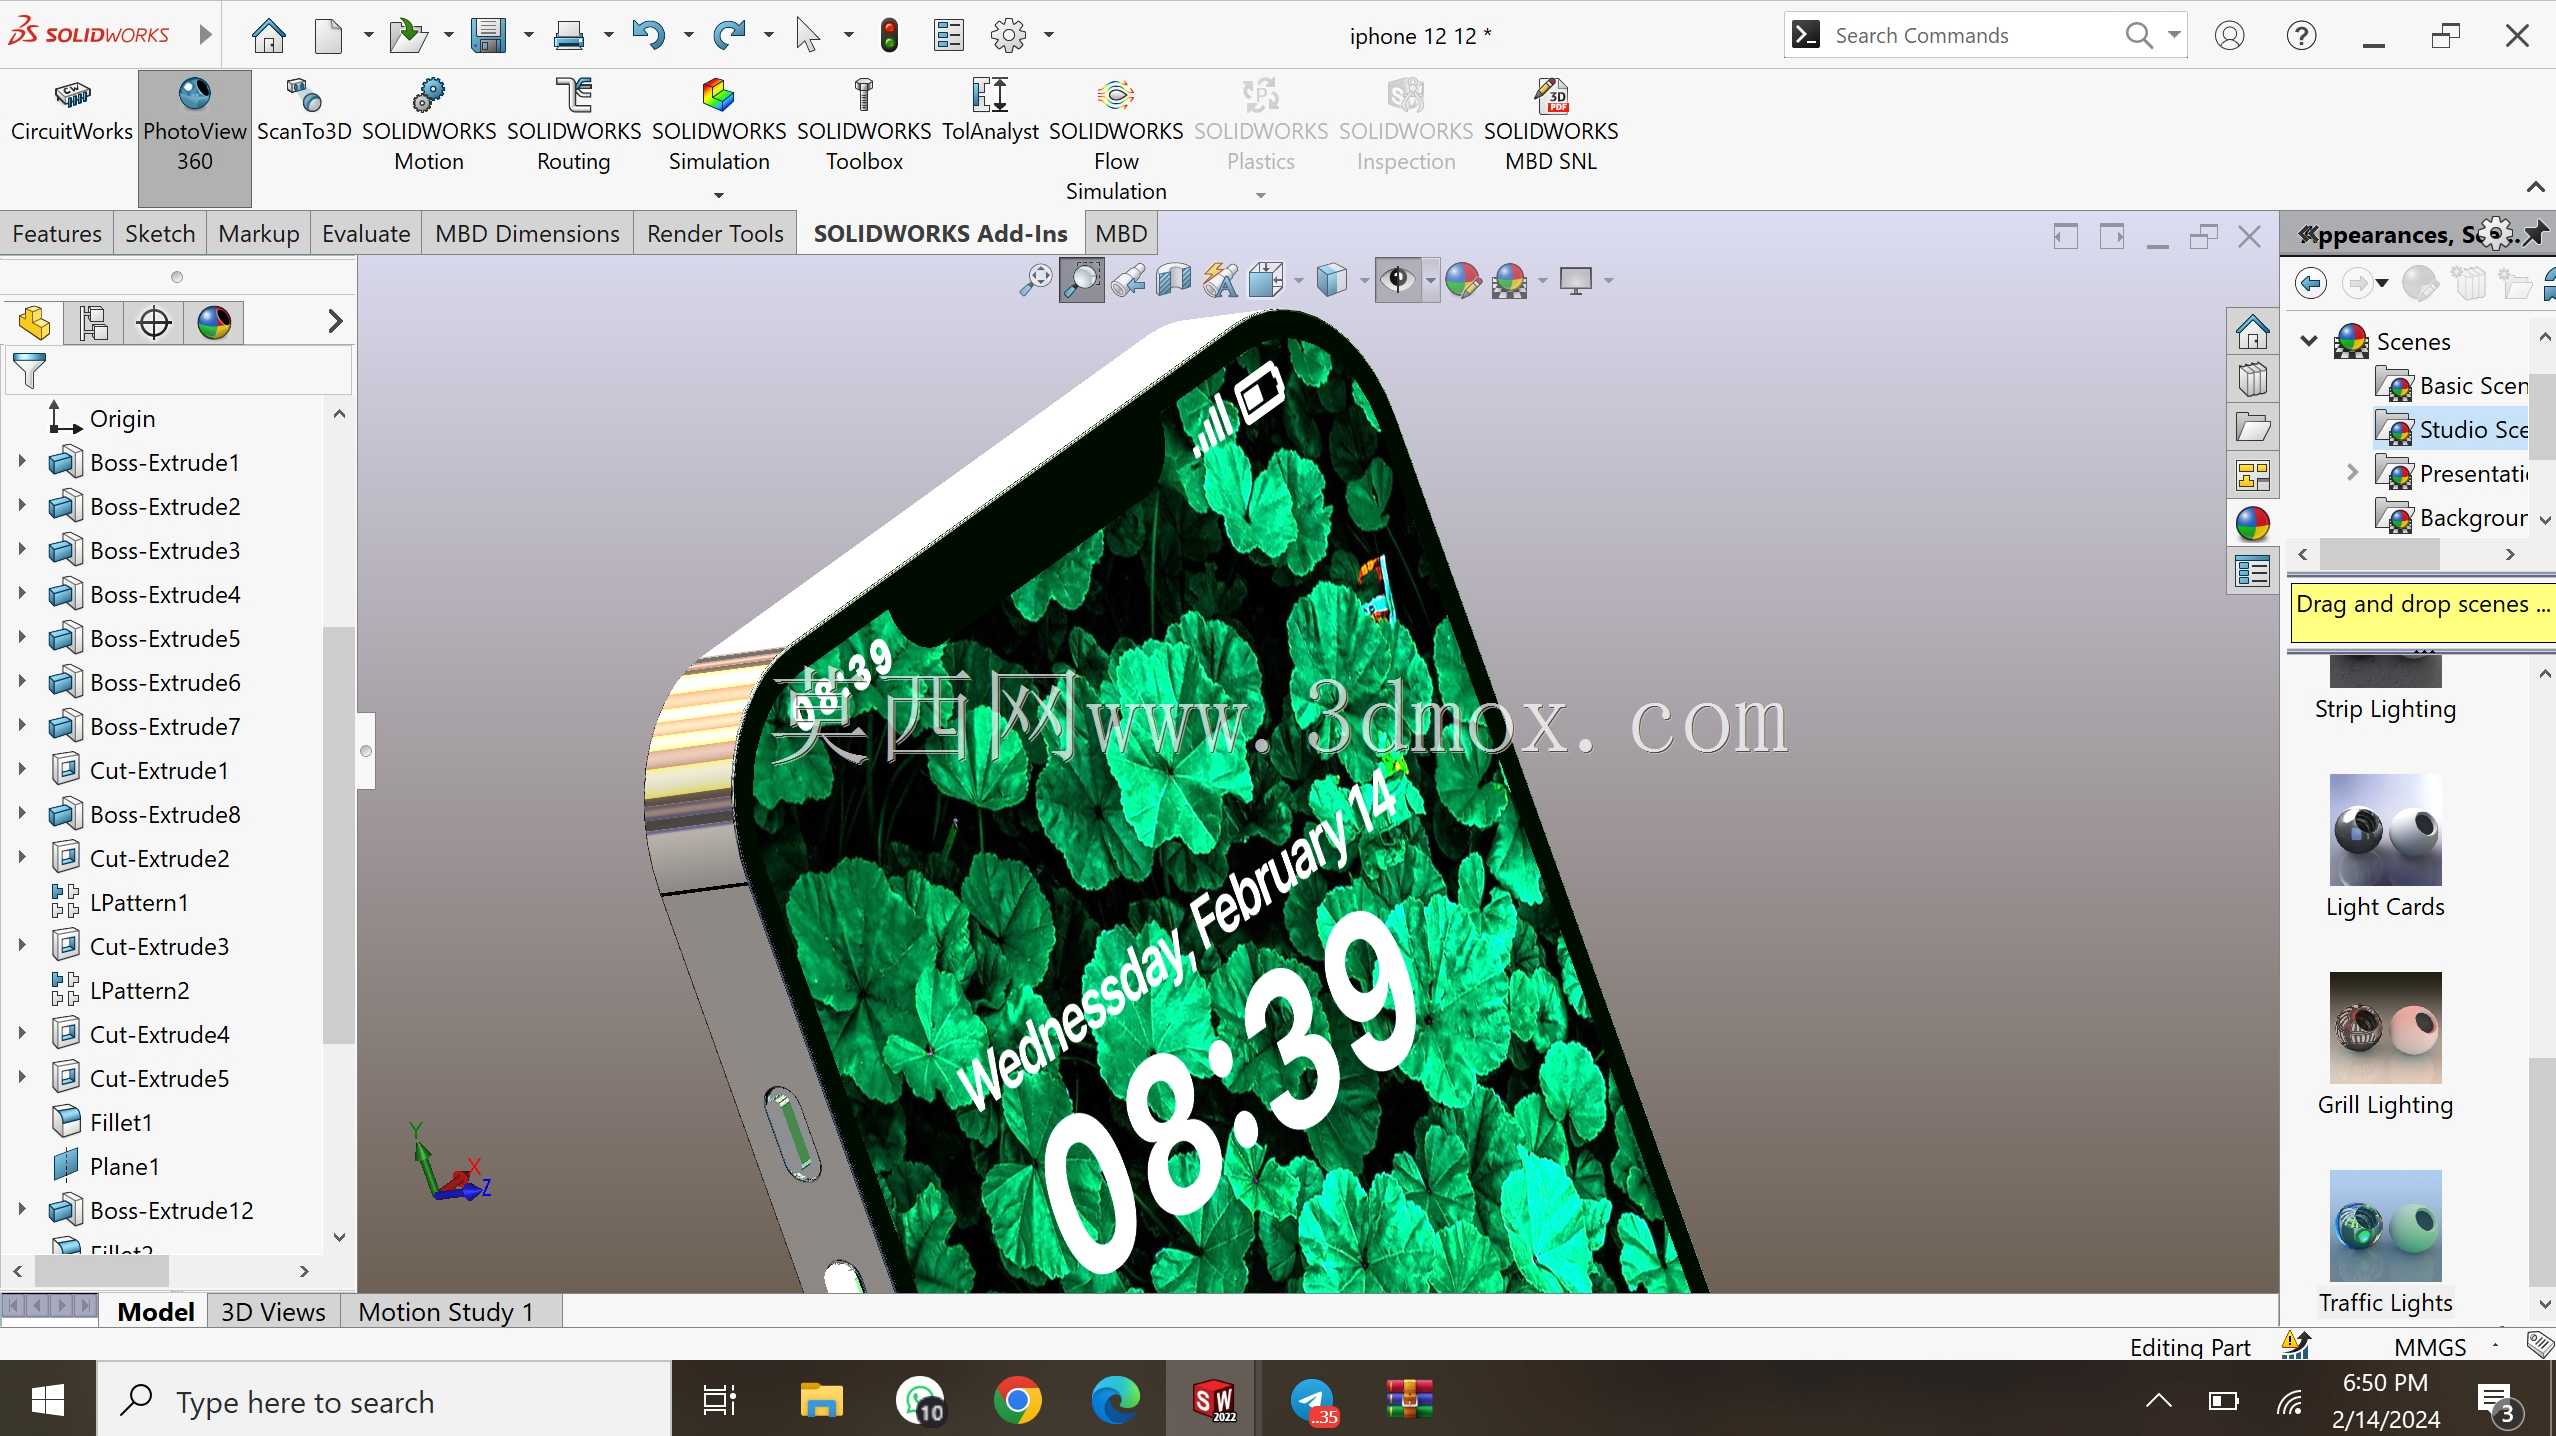
Task: Switch to the 3D Views tab
Action: 273,1312
